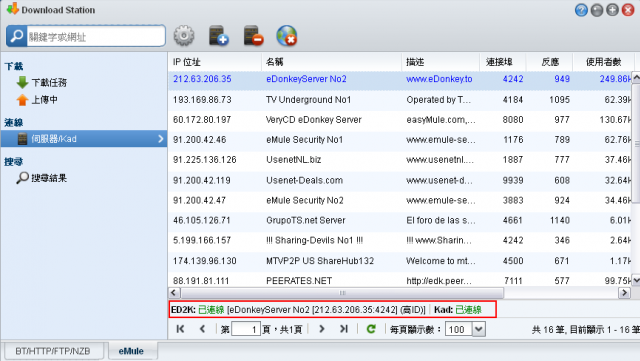Screen dimensions: 640x361
Task: Select IP 193.169.86.73
Action: (x=202, y=100)
